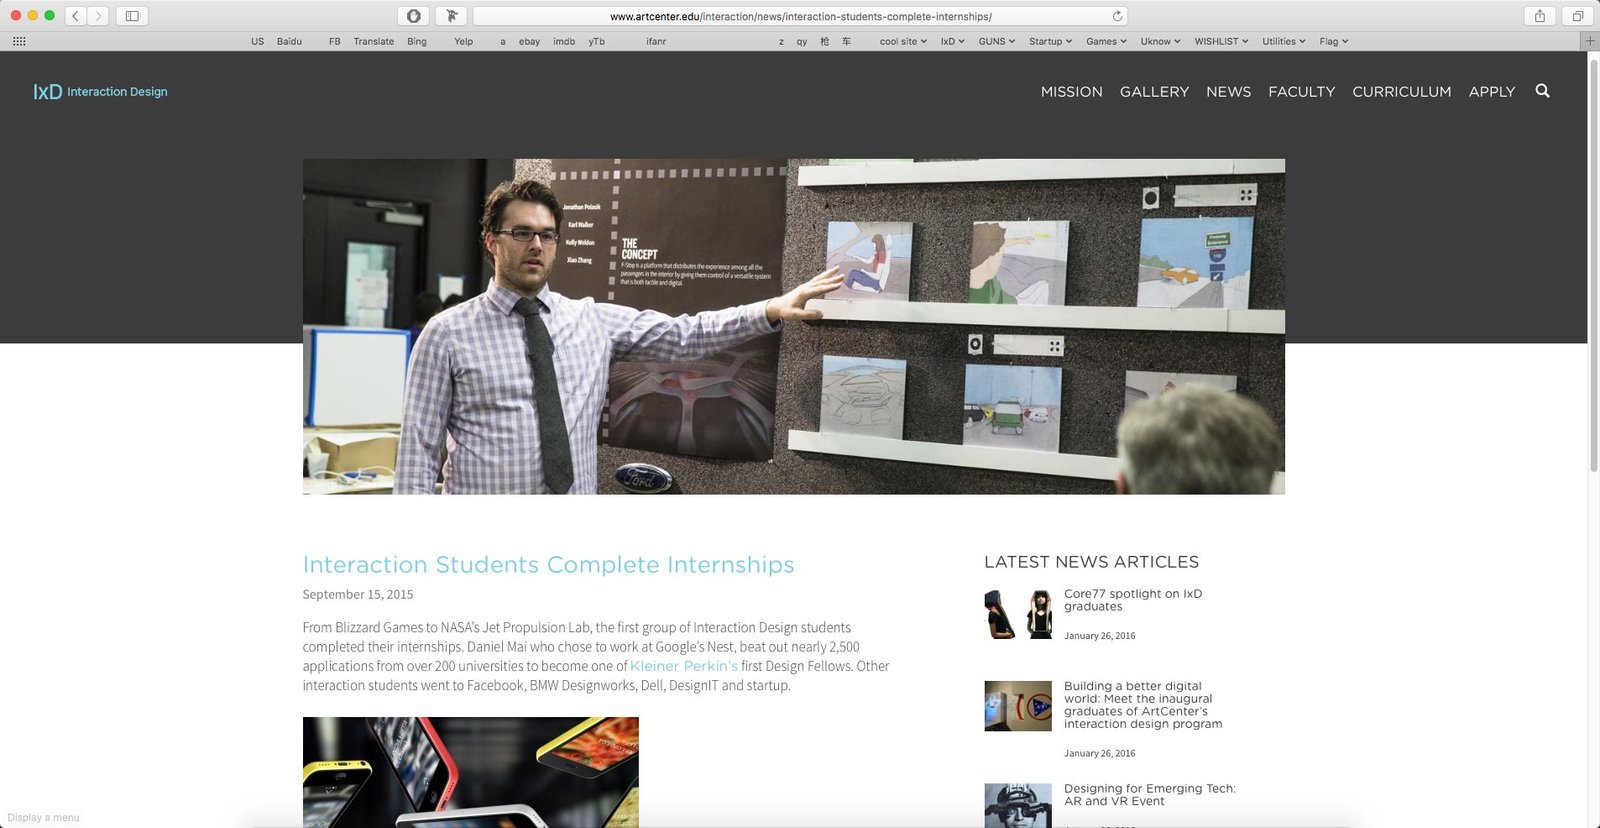Screen dimensions: 1600x828
Task: Expand the WISHLIST bookmarks folder
Action: pos(1221,41)
